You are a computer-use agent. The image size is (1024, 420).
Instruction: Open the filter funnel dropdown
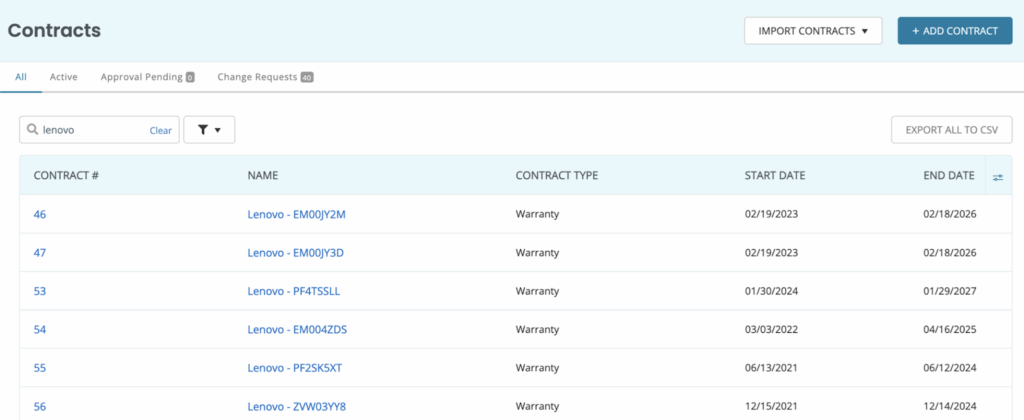[209, 130]
